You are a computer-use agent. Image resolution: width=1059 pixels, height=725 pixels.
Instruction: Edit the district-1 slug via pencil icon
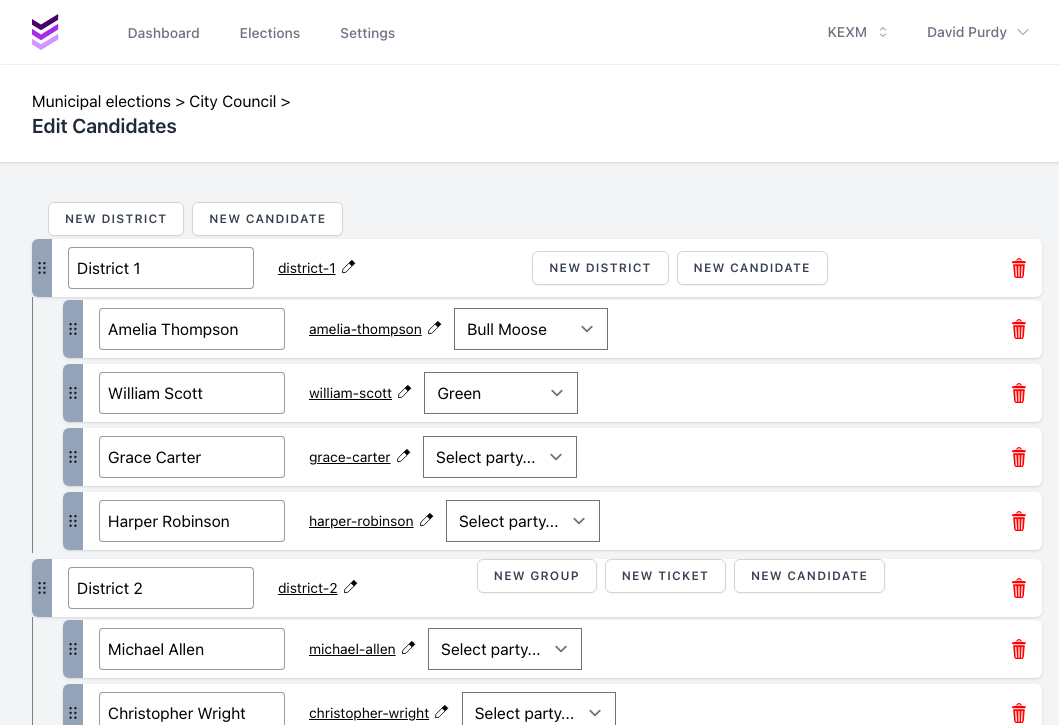[x=349, y=267]
